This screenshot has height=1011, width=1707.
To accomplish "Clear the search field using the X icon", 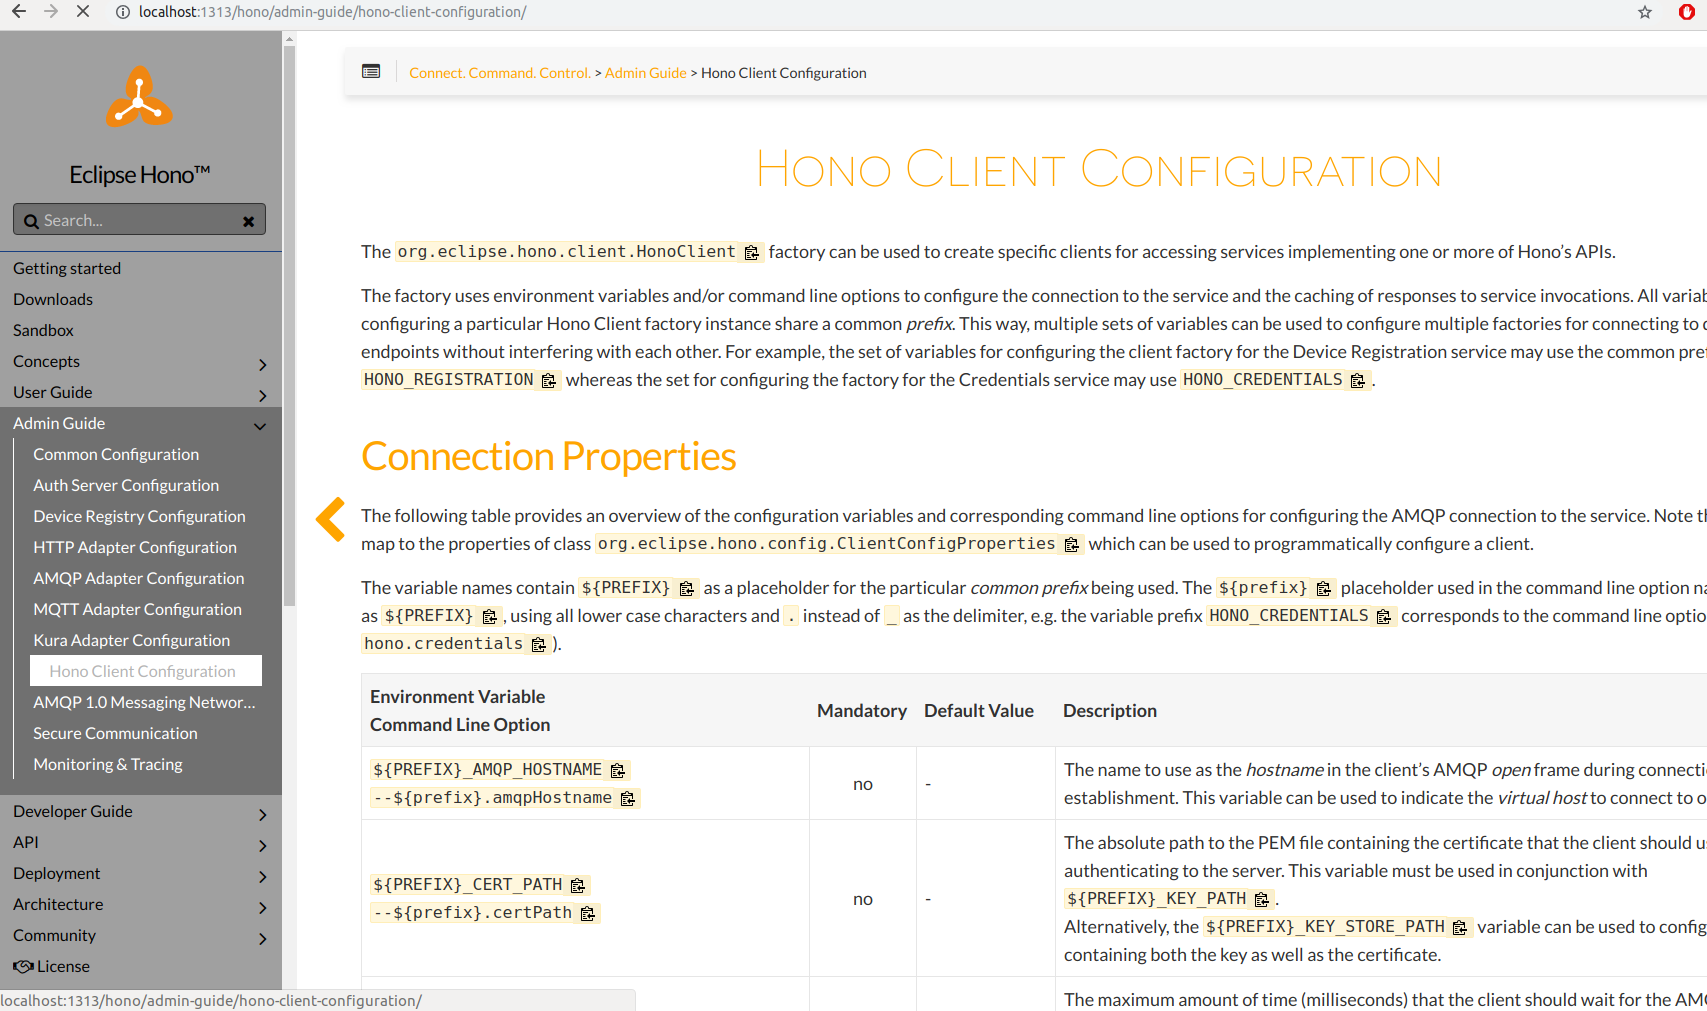I will [x=248, y=219].
